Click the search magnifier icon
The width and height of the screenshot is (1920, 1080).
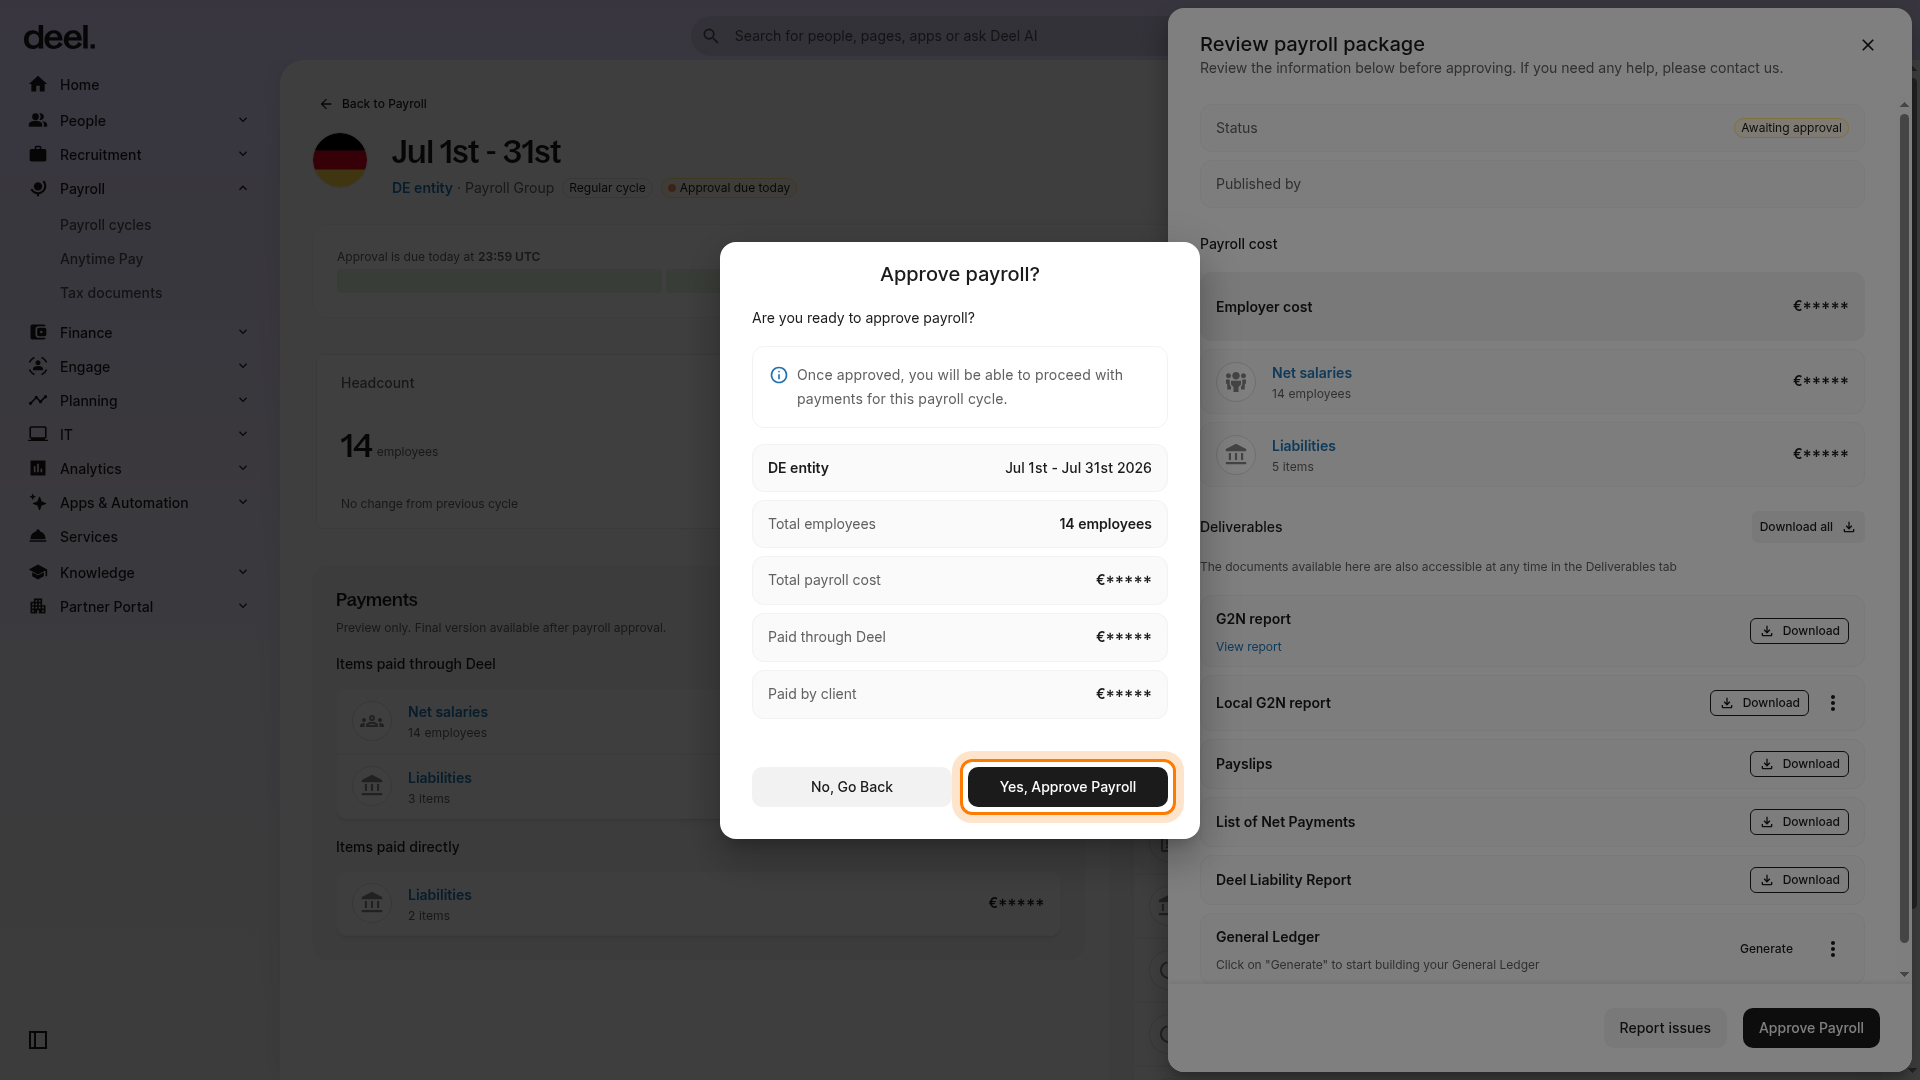pyautogui.click(x=711, y=36)
